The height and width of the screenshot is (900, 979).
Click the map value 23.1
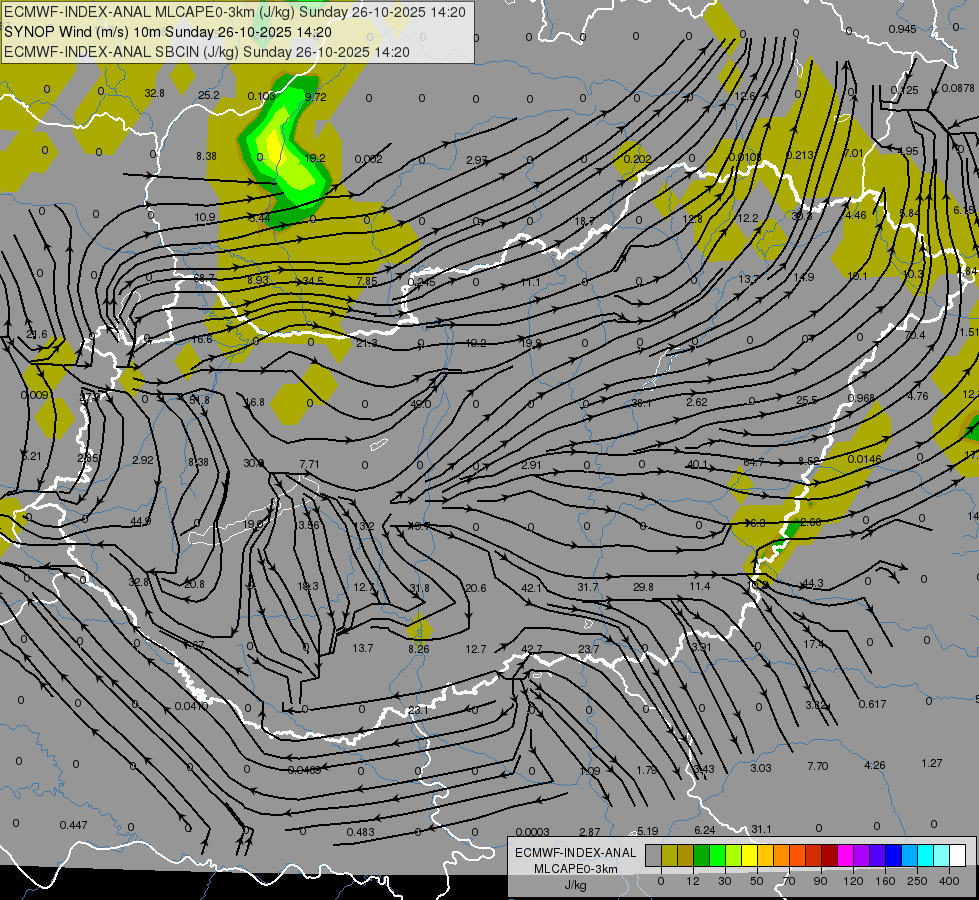418,710
